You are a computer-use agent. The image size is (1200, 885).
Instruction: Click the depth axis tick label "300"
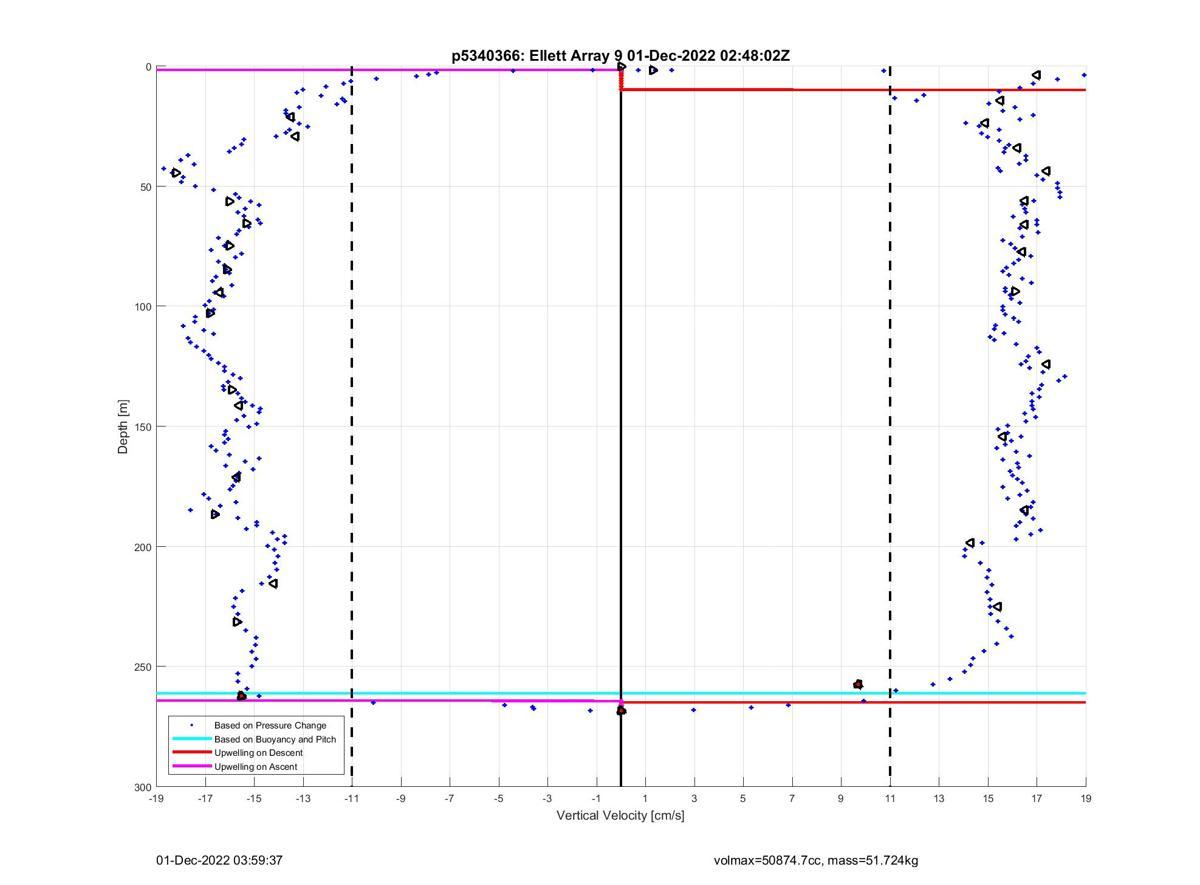[x=142, y=787]
